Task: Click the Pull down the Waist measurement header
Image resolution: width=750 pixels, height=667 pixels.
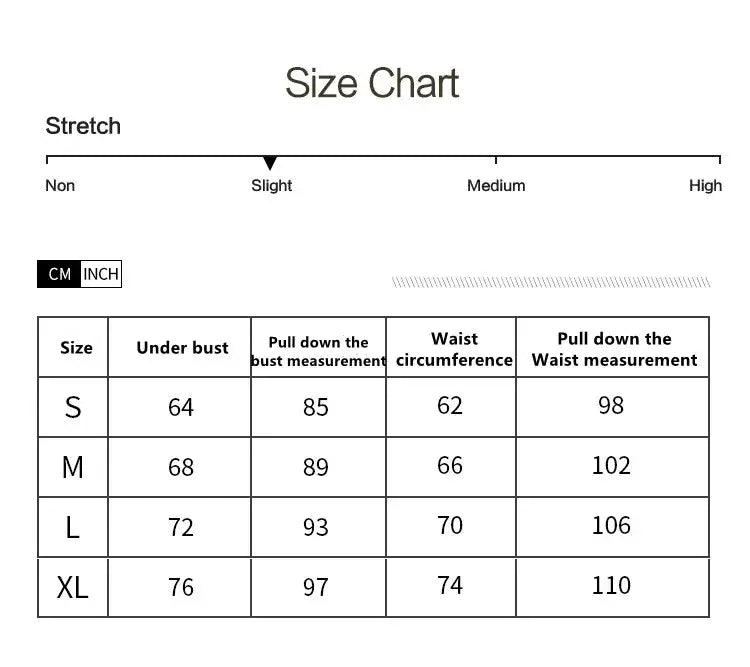Action: click(x=614, y=349)
